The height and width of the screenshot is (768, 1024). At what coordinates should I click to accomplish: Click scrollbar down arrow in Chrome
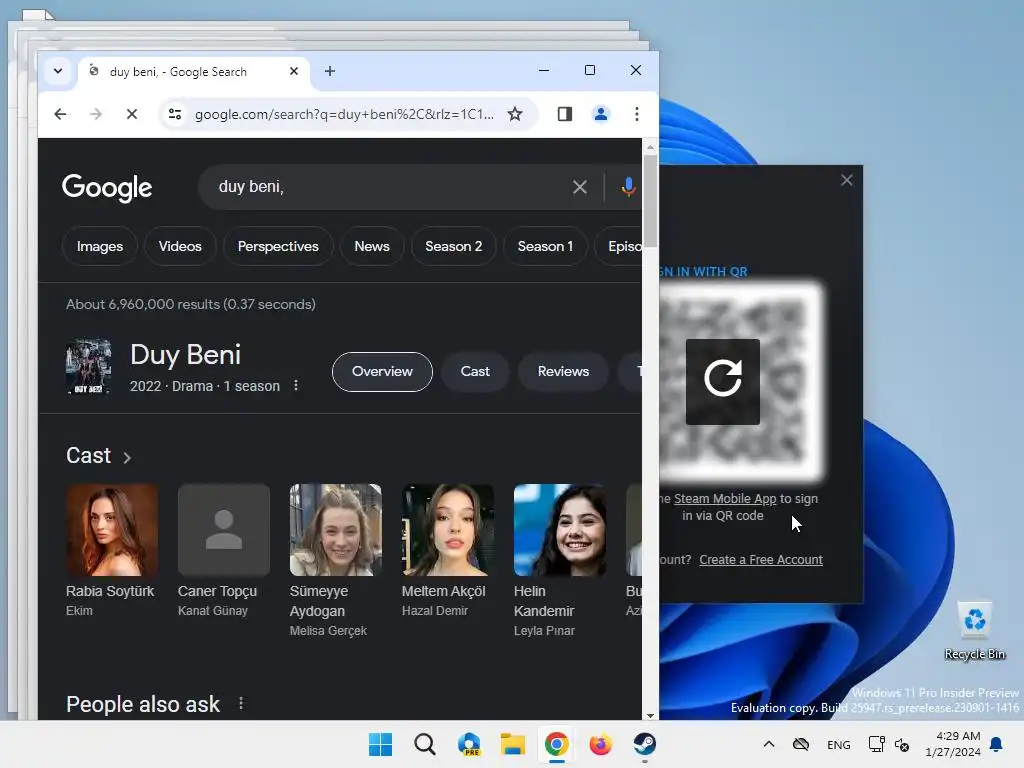[x=650, y=715]
